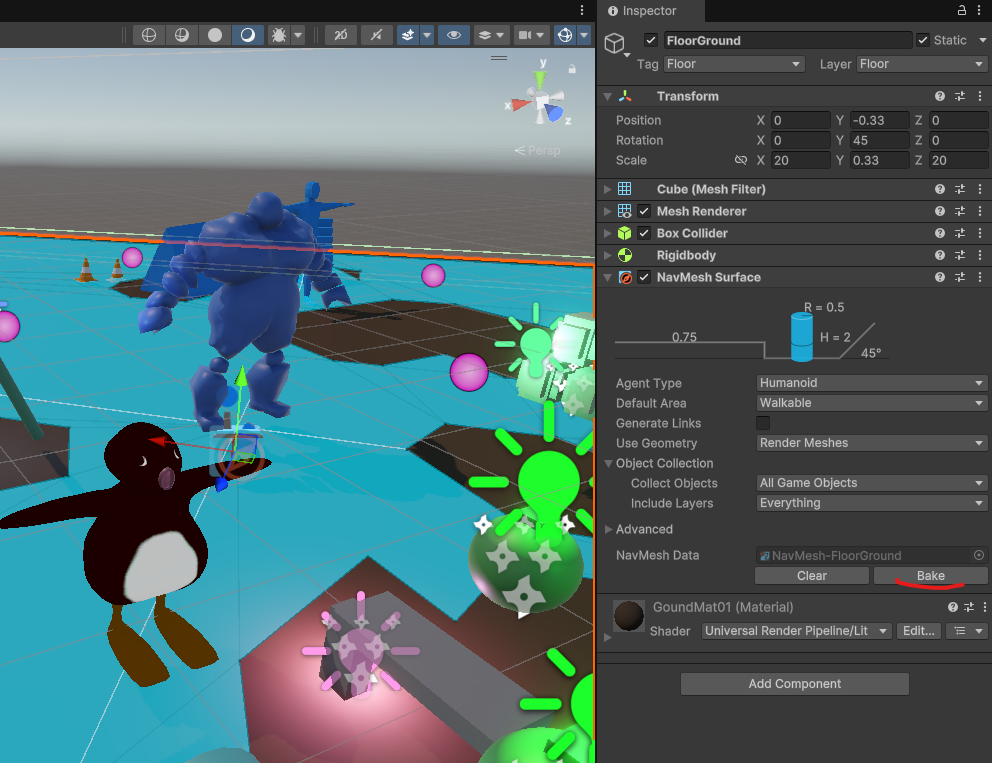Viewport: 992px width, 763px height.
Task: Select unlit draw mode button
Action: point(214,35)
